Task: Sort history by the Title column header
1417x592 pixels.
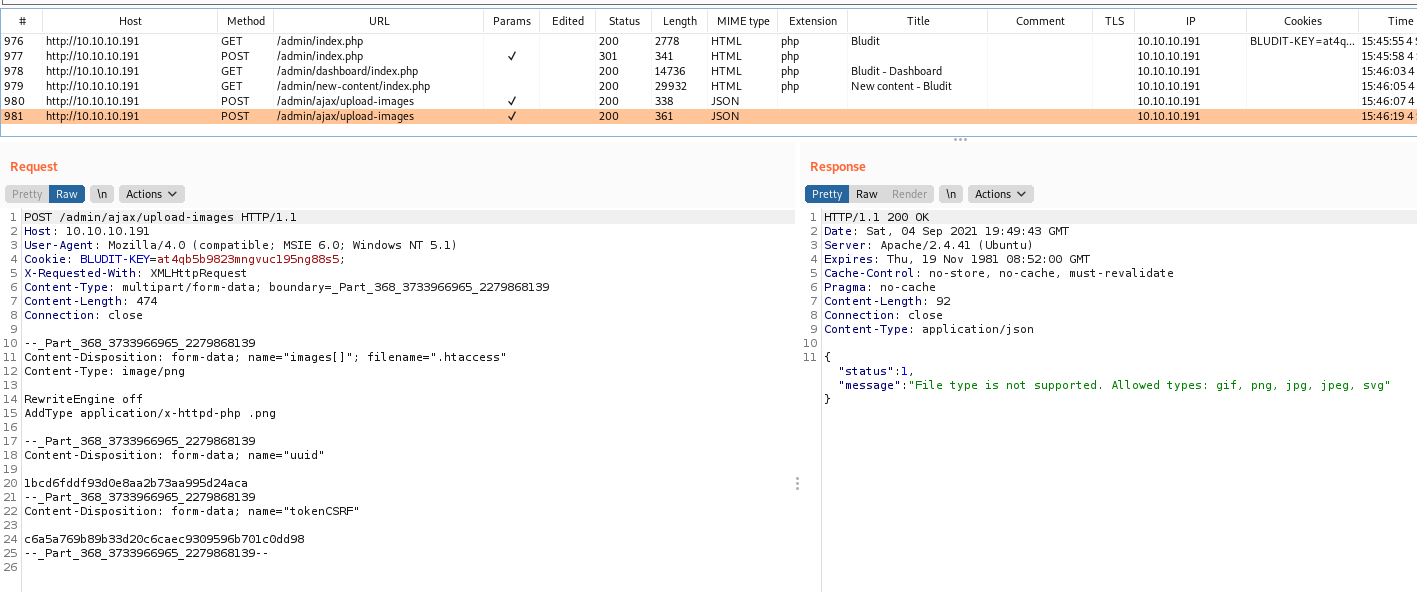Action: [918, 21]
